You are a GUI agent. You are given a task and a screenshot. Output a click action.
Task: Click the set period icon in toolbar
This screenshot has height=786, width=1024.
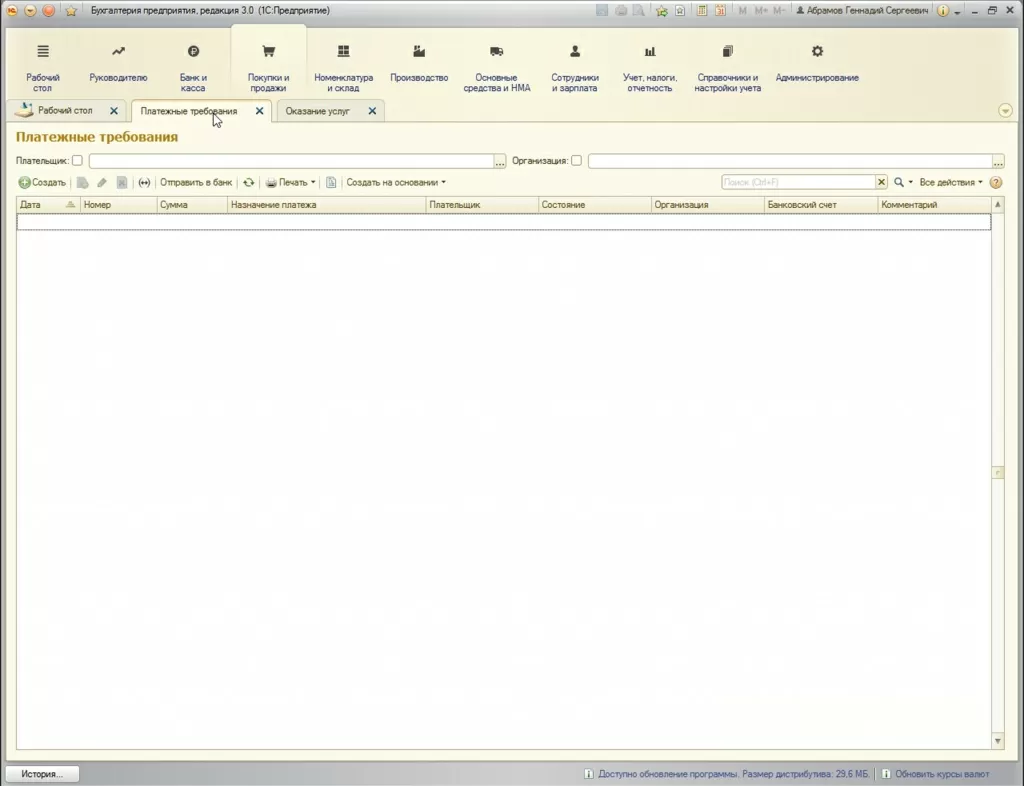pyautogui.click(x=144, y=183)
